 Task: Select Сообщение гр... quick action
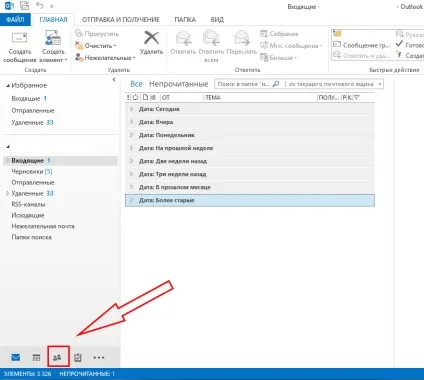(362, 45)
